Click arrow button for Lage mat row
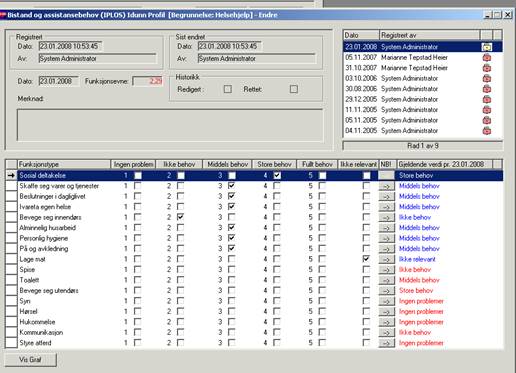Image resolution: width=516 pixels, height=373 pixels. 387,259
